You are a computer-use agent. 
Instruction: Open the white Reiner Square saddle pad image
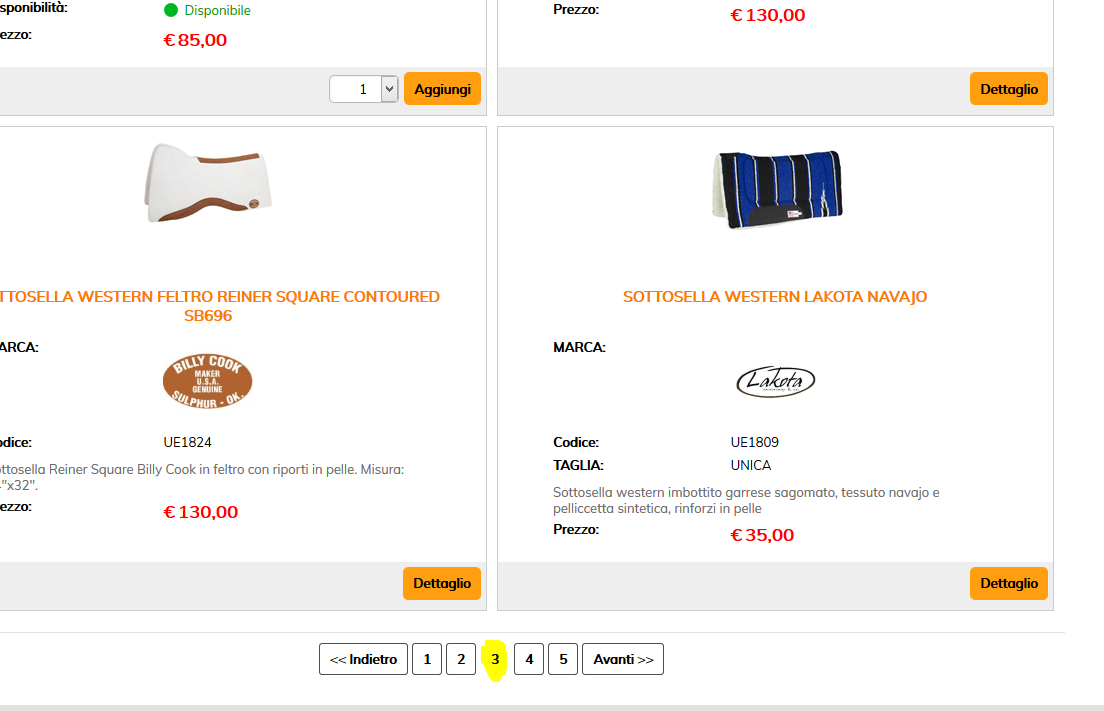(x=208, y=181)
